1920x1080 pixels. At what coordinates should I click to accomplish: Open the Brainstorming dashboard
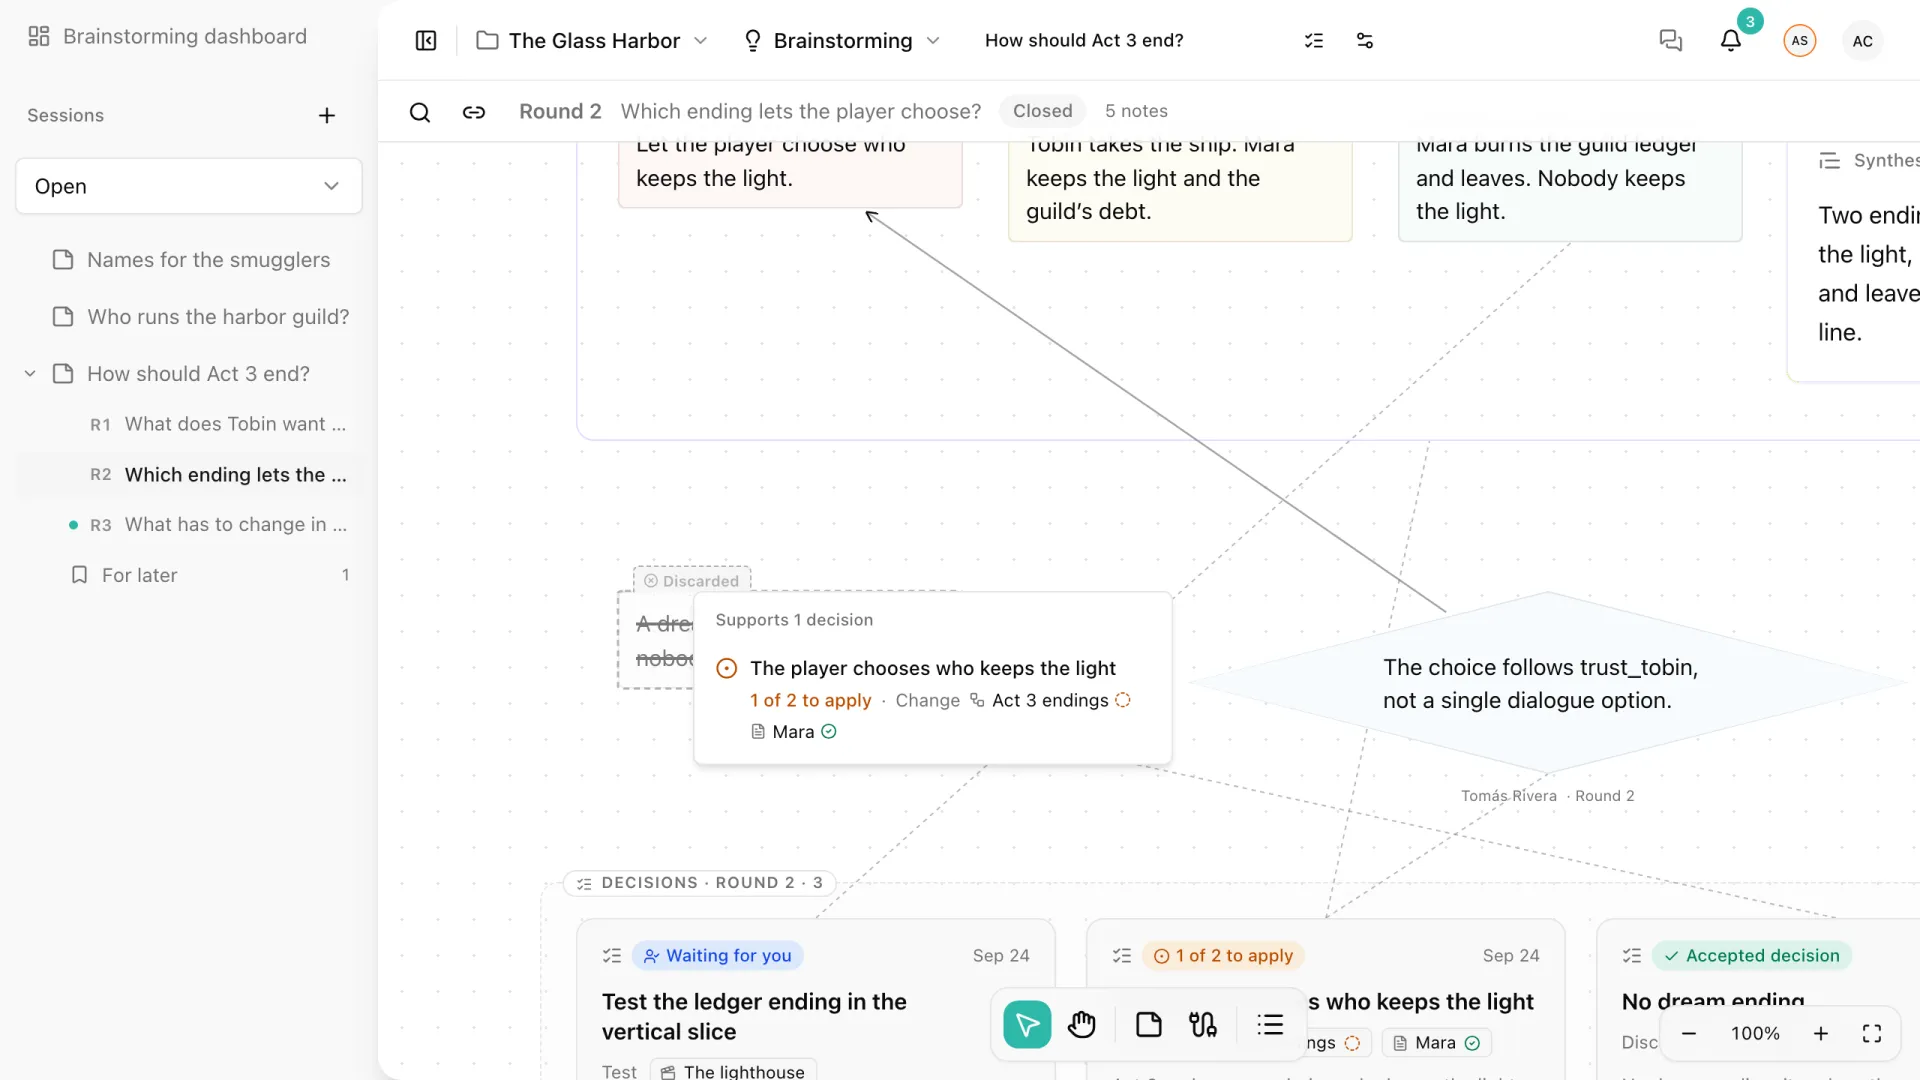(168, 37)
